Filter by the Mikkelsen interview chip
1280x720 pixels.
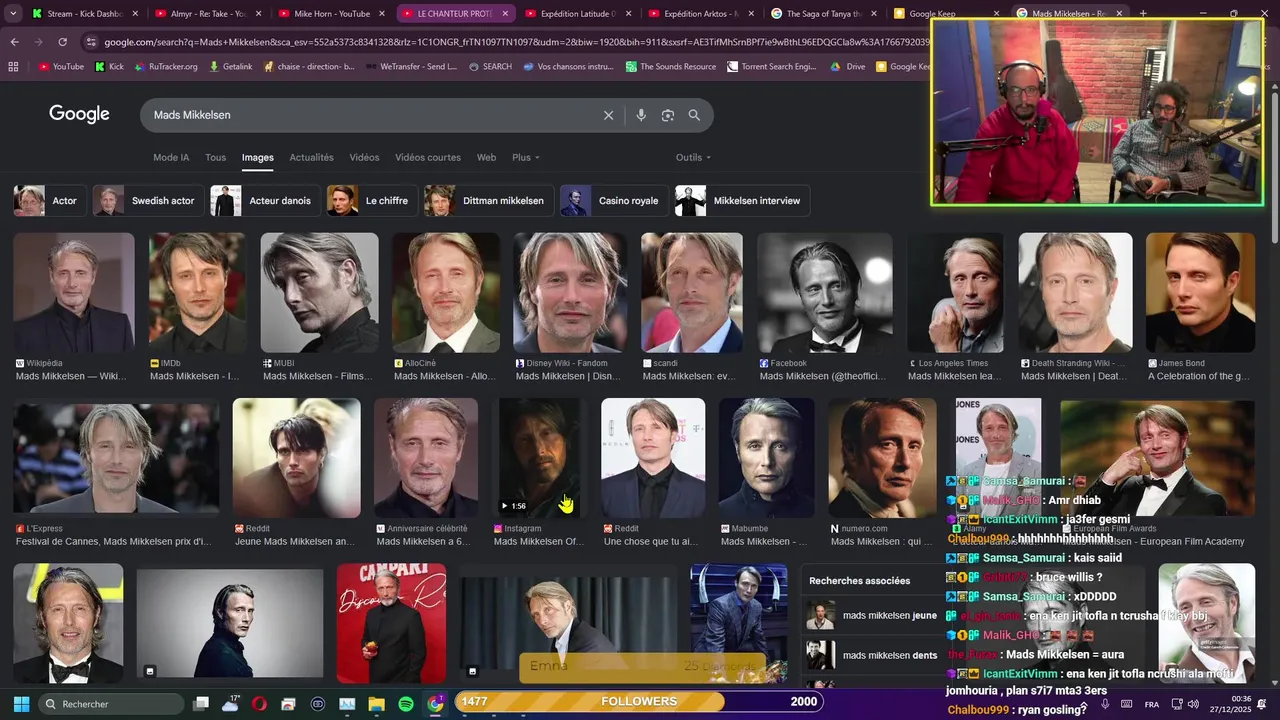click(742, 200)
